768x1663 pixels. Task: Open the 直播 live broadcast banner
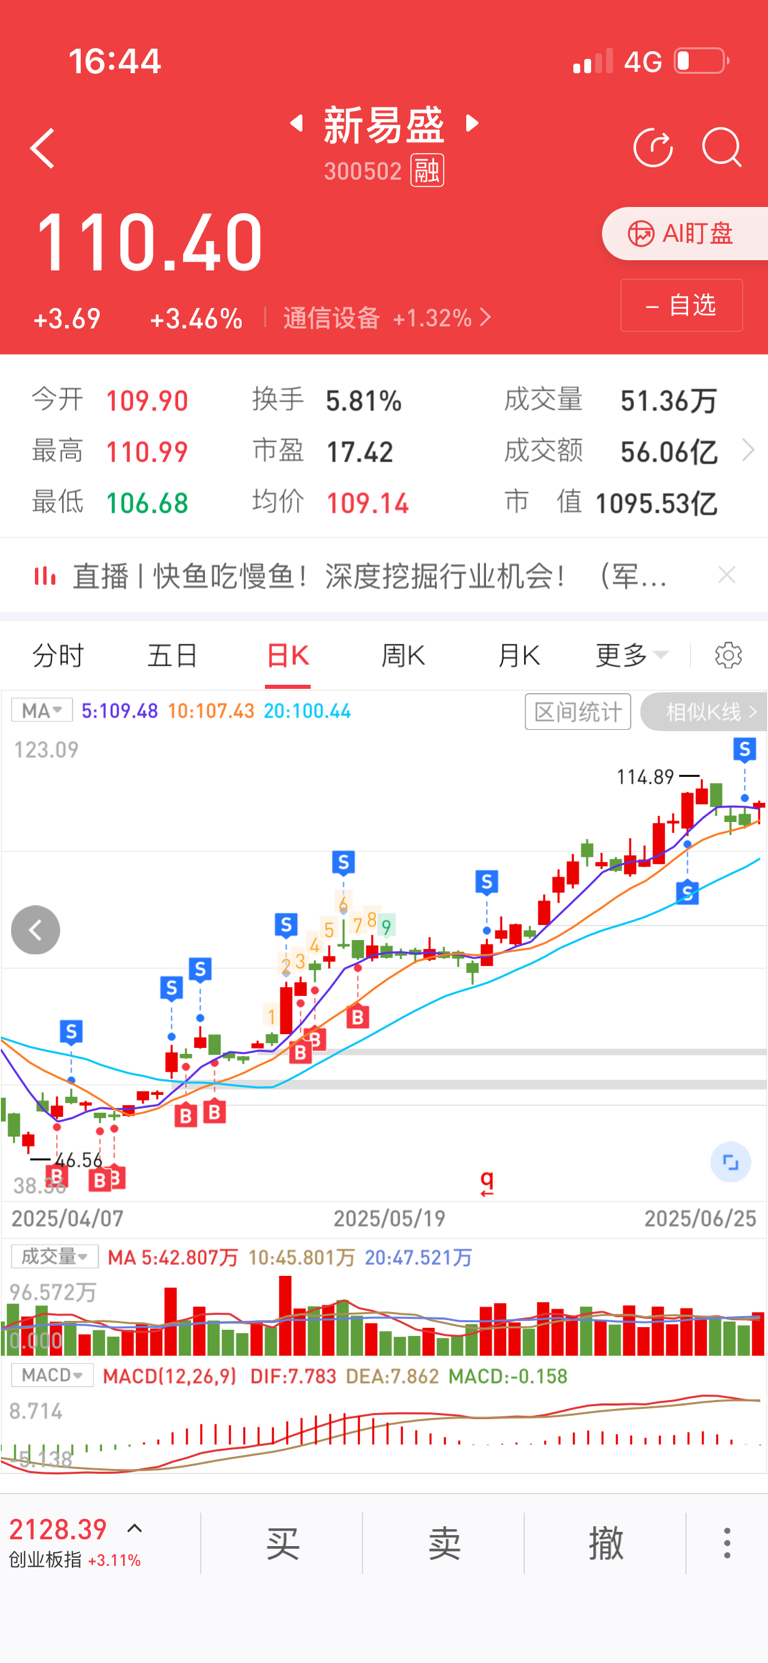[x=369, y=576]
